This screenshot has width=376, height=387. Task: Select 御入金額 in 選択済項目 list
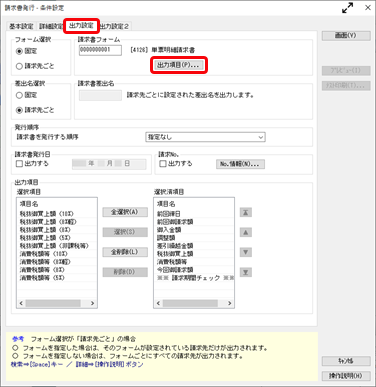coord(194,230)
